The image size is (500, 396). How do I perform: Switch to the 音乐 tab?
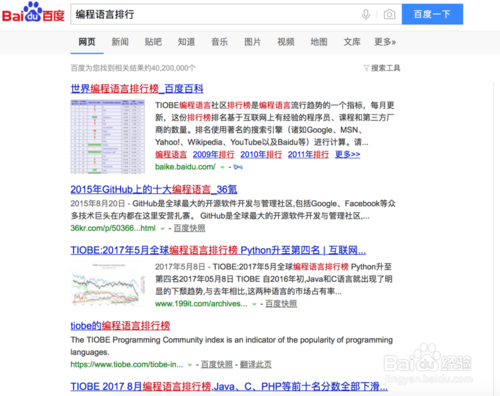coord(220,42)
